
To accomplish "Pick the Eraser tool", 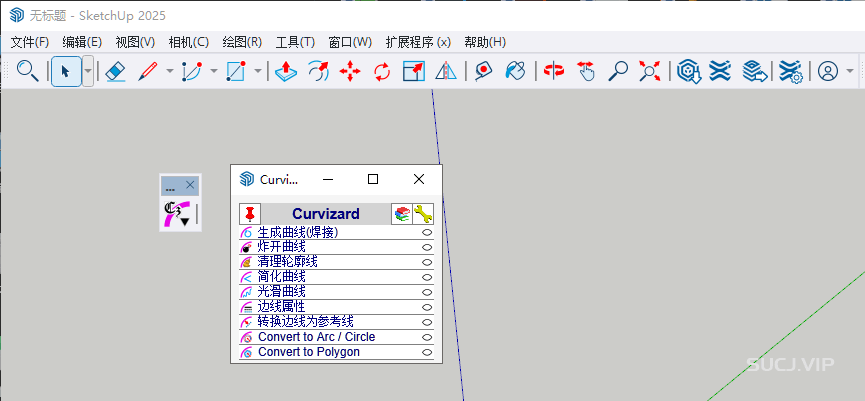I will tap(115, 71).
